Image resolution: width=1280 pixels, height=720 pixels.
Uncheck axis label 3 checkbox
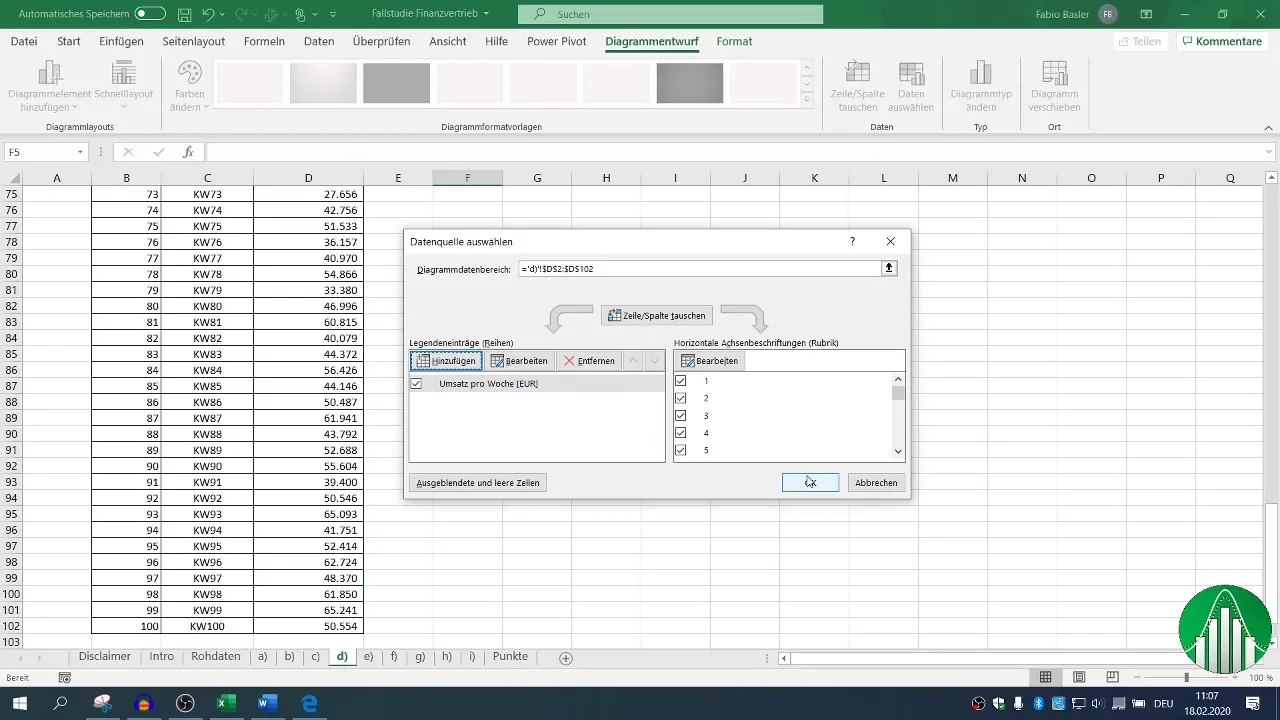coord(681,415)
